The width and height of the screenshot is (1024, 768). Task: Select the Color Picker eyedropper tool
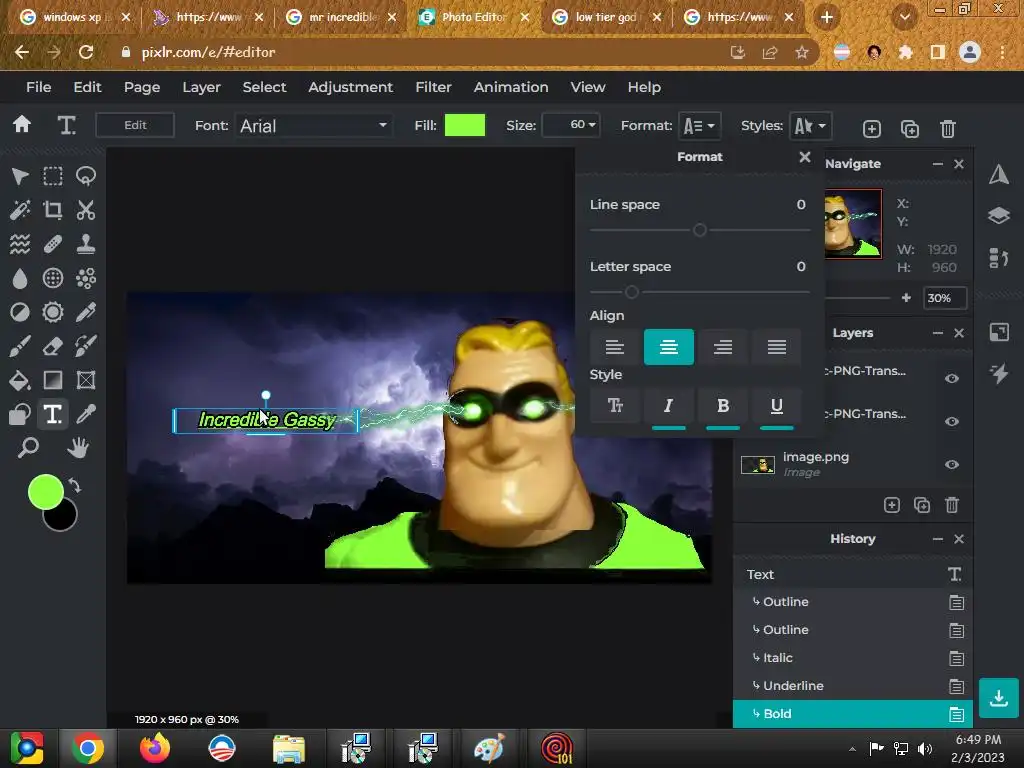coord(86,414)
